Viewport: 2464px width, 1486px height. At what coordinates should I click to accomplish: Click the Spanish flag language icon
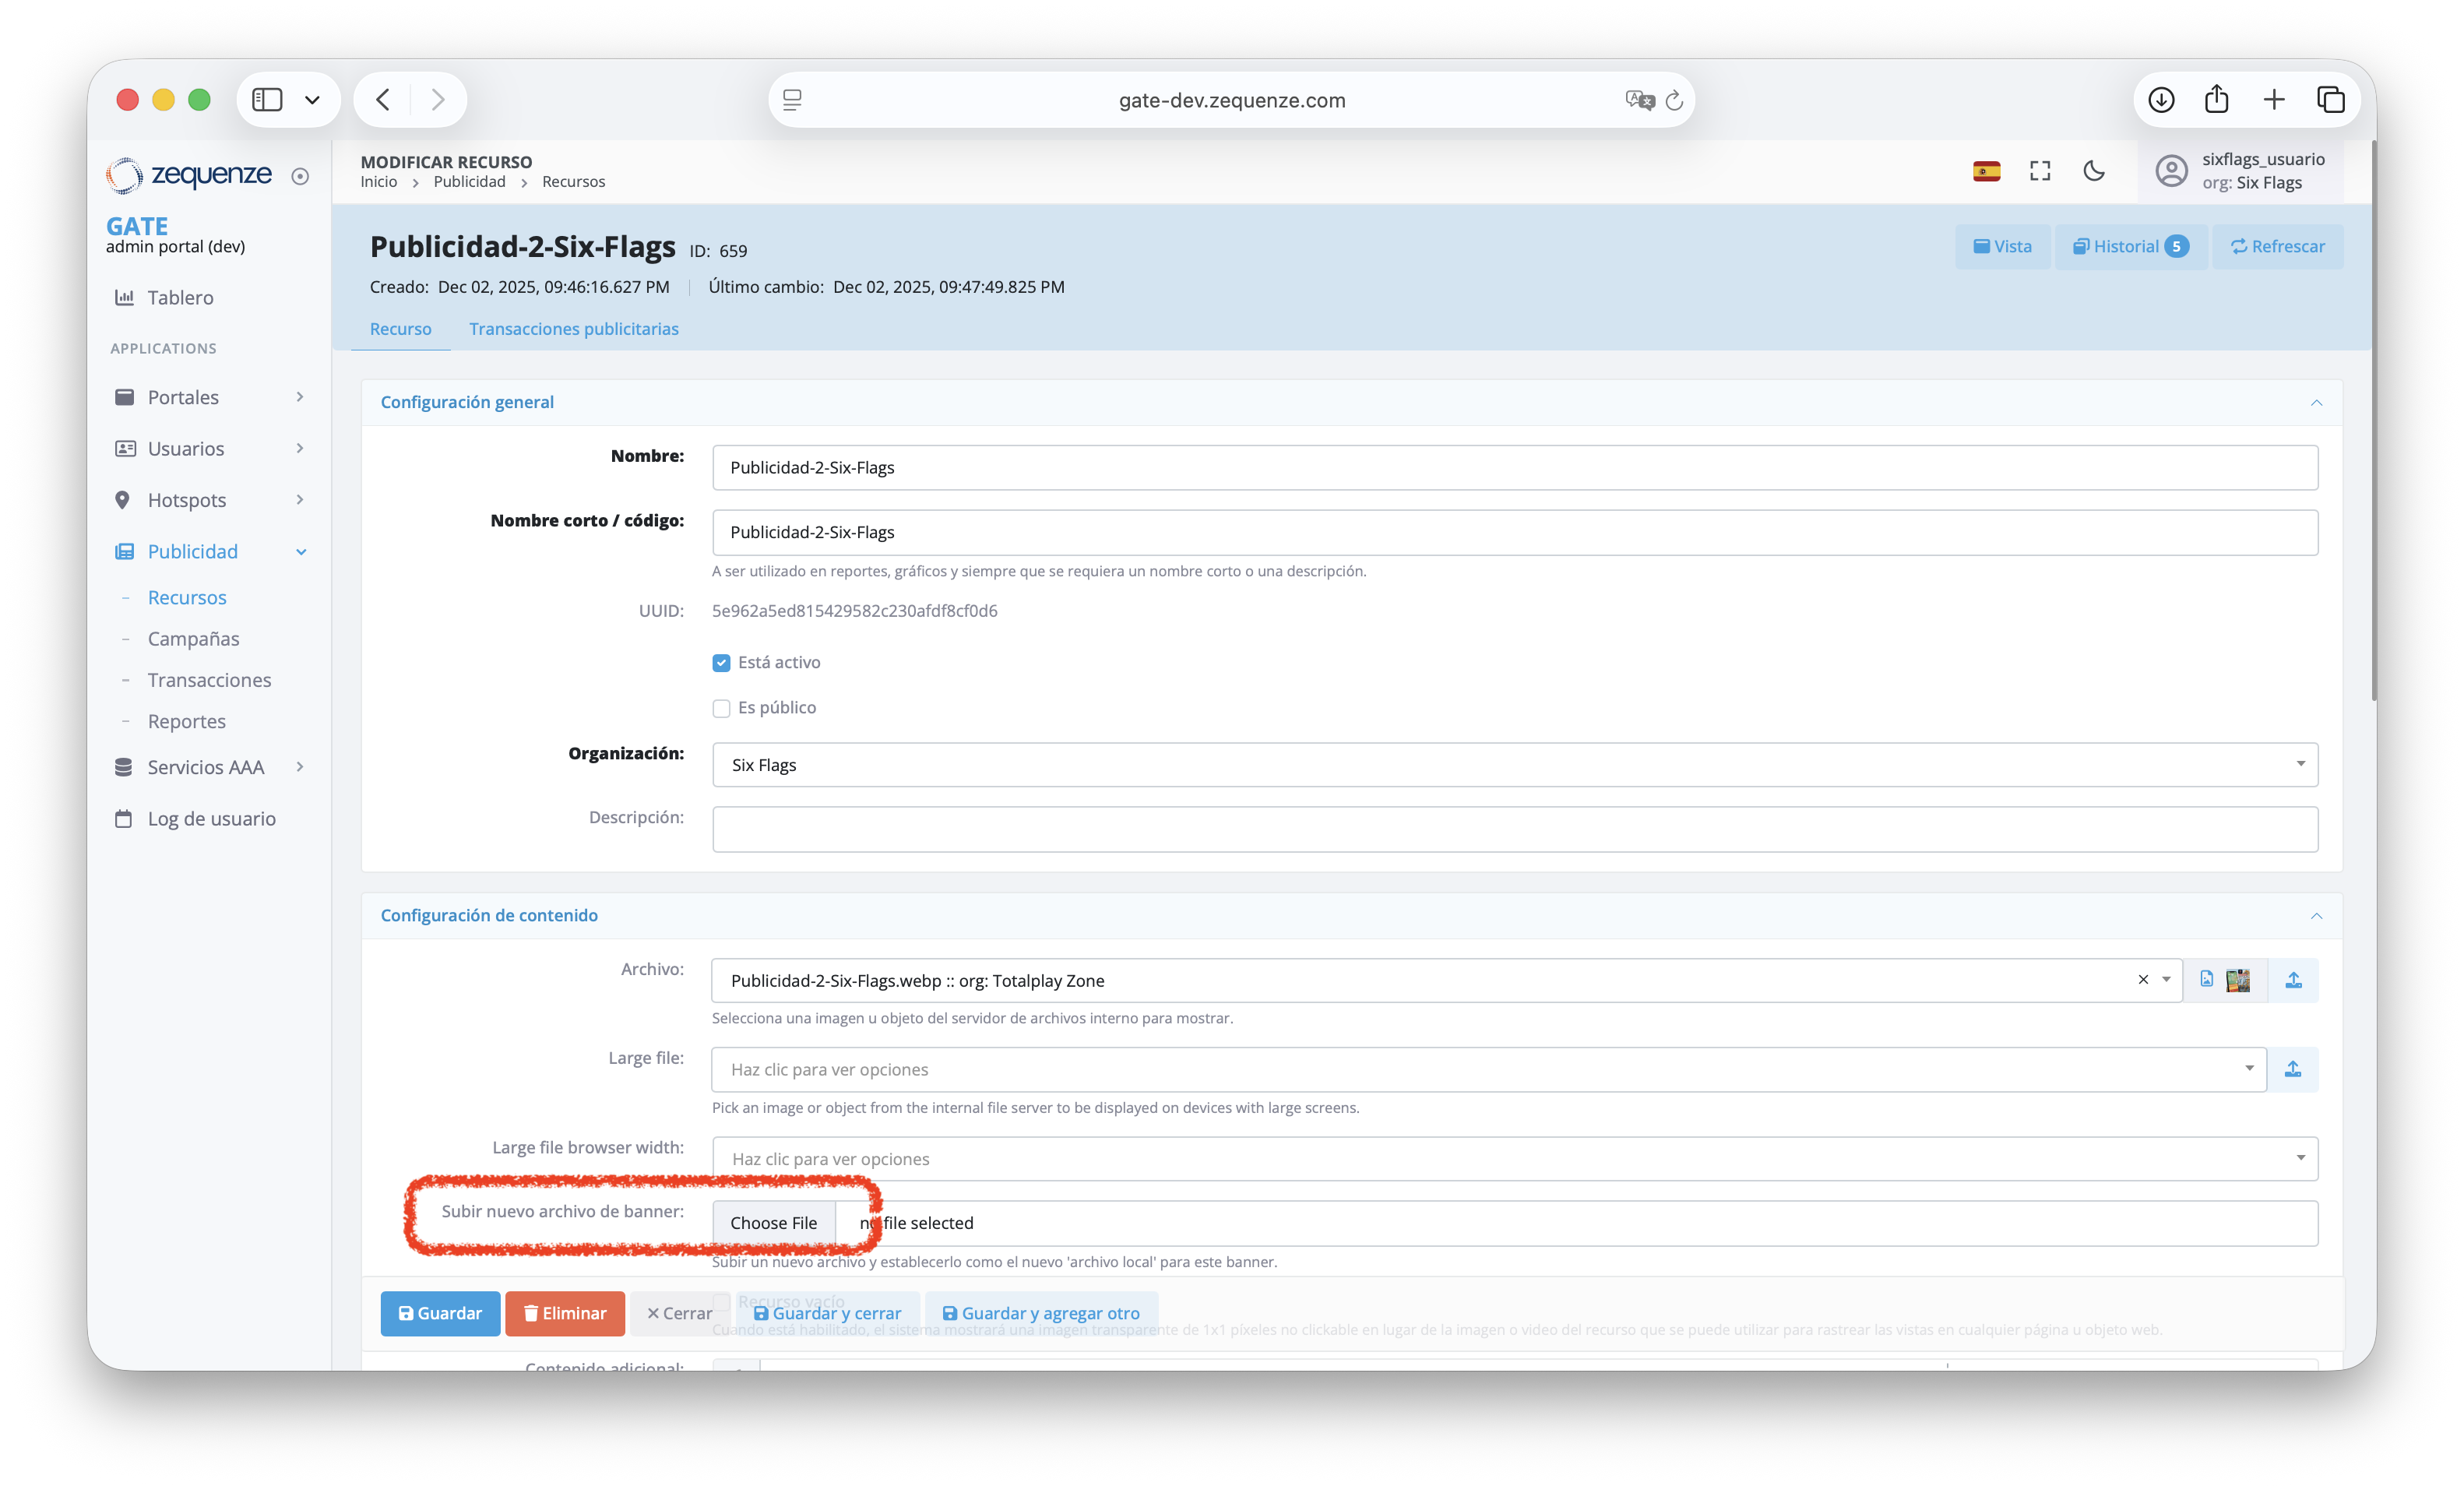pos(1986,171)
